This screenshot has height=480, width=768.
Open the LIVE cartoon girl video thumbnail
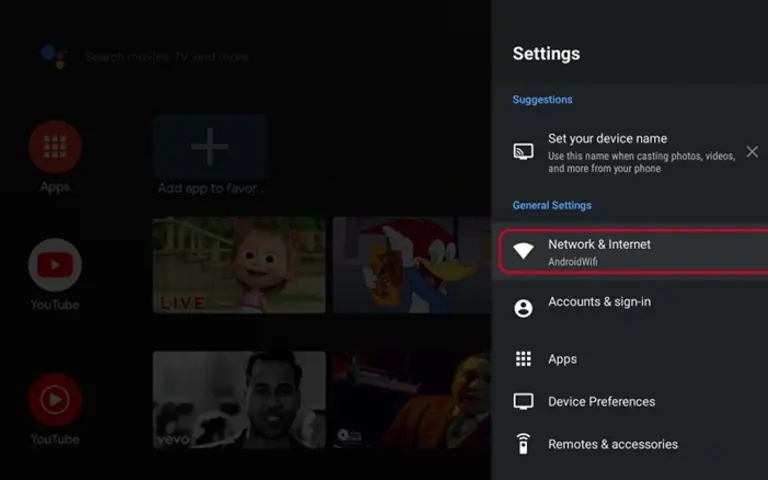click(239, 265)
